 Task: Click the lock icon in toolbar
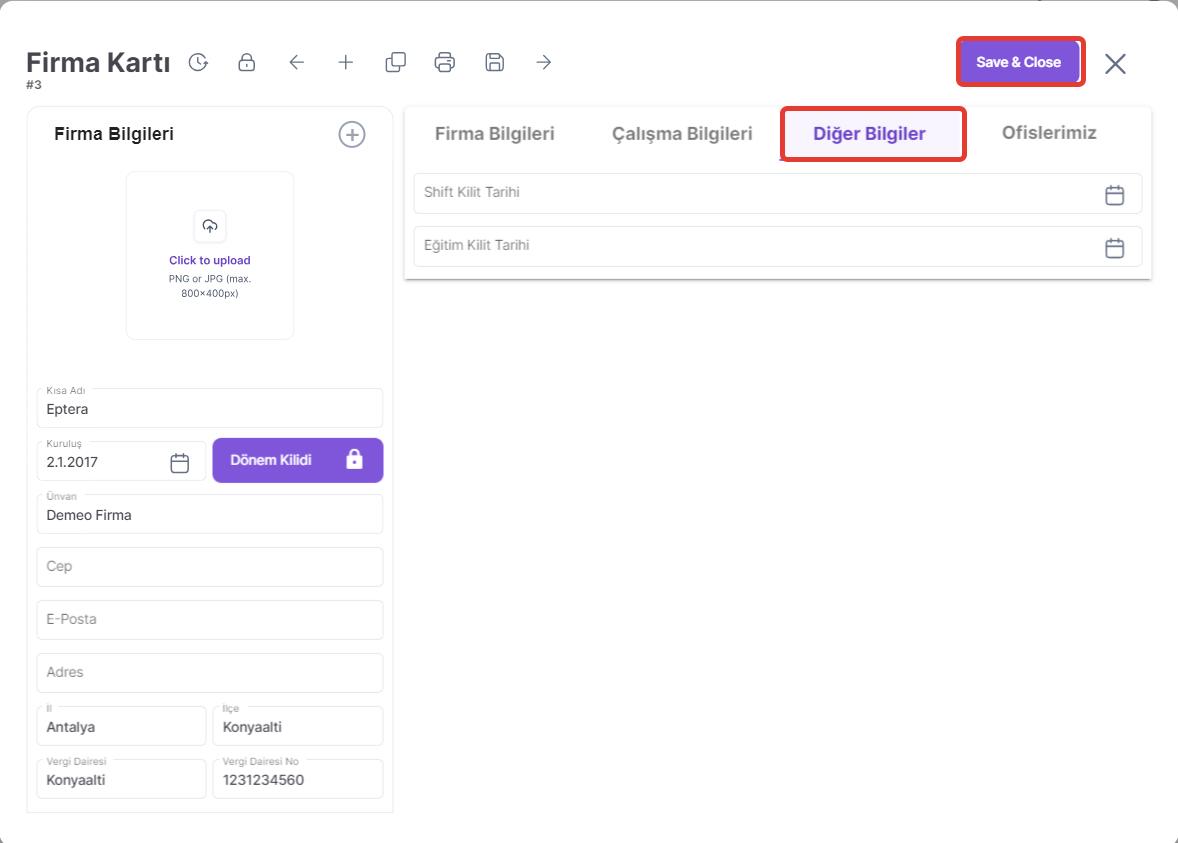pos(246,62)
